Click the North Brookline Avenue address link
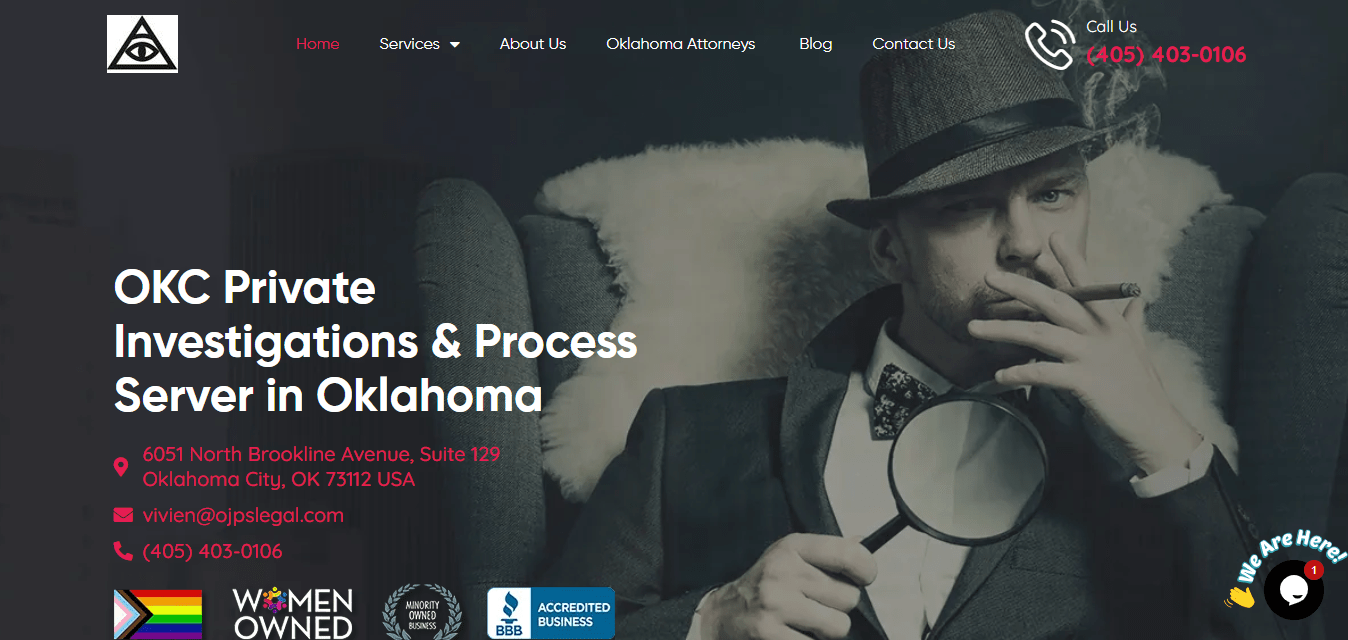1348x640 pixels. (321, 467)
